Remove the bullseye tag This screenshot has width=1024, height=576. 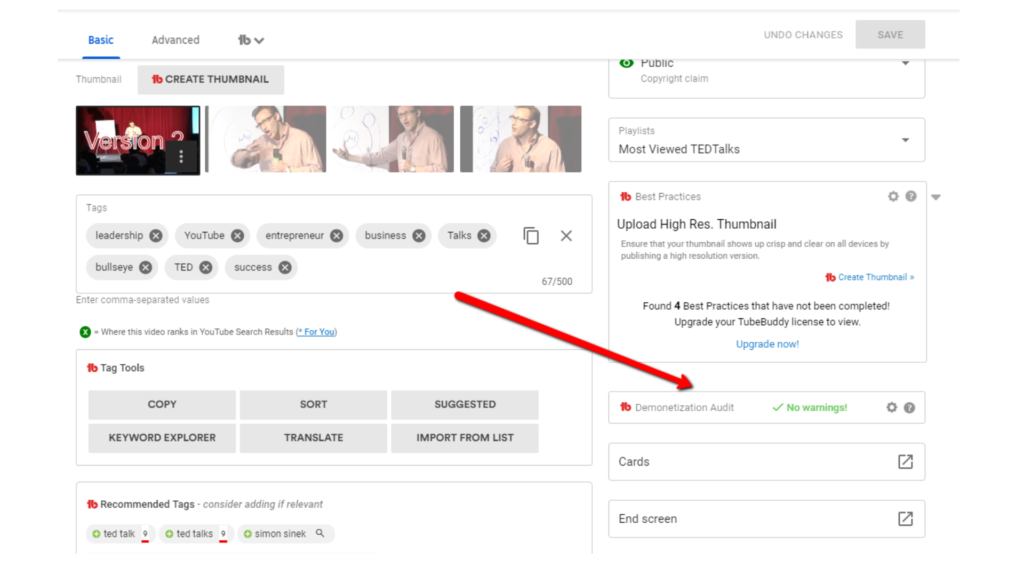pyautogui.click(x=146, y=267)
